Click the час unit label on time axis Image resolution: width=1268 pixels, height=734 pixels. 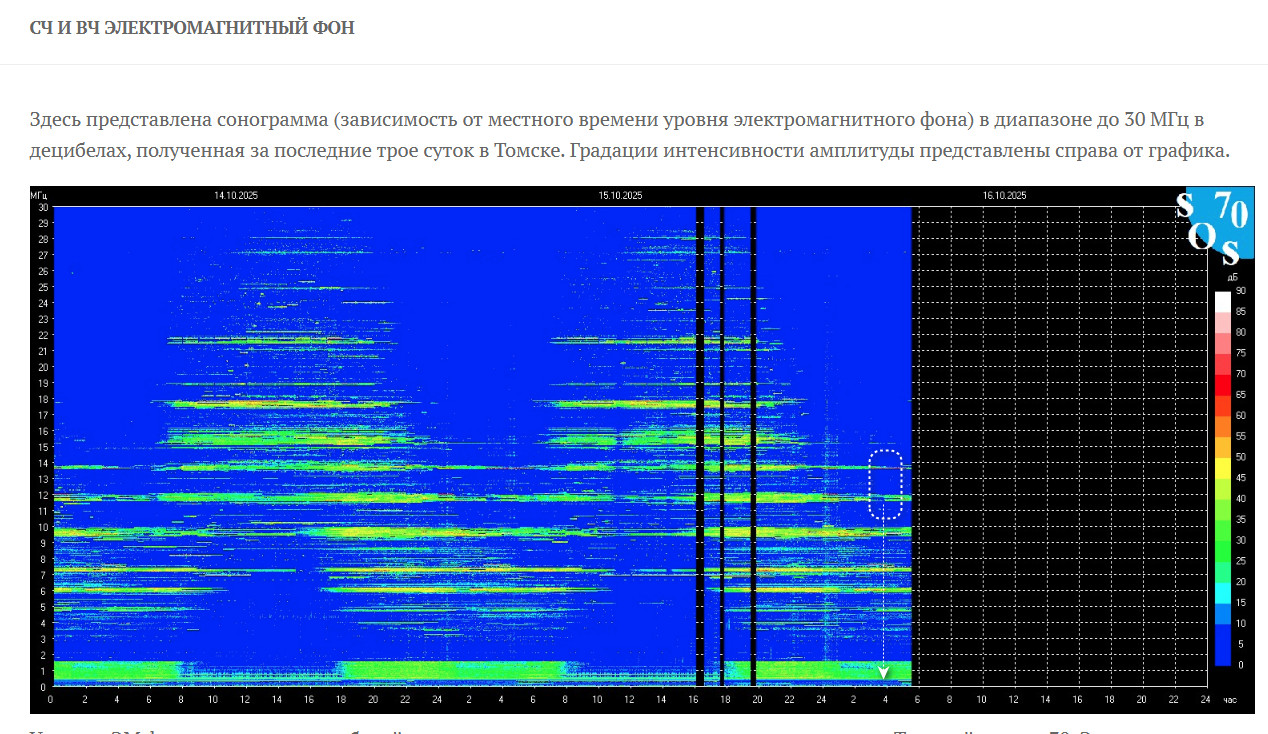(x=1231, y=700)
